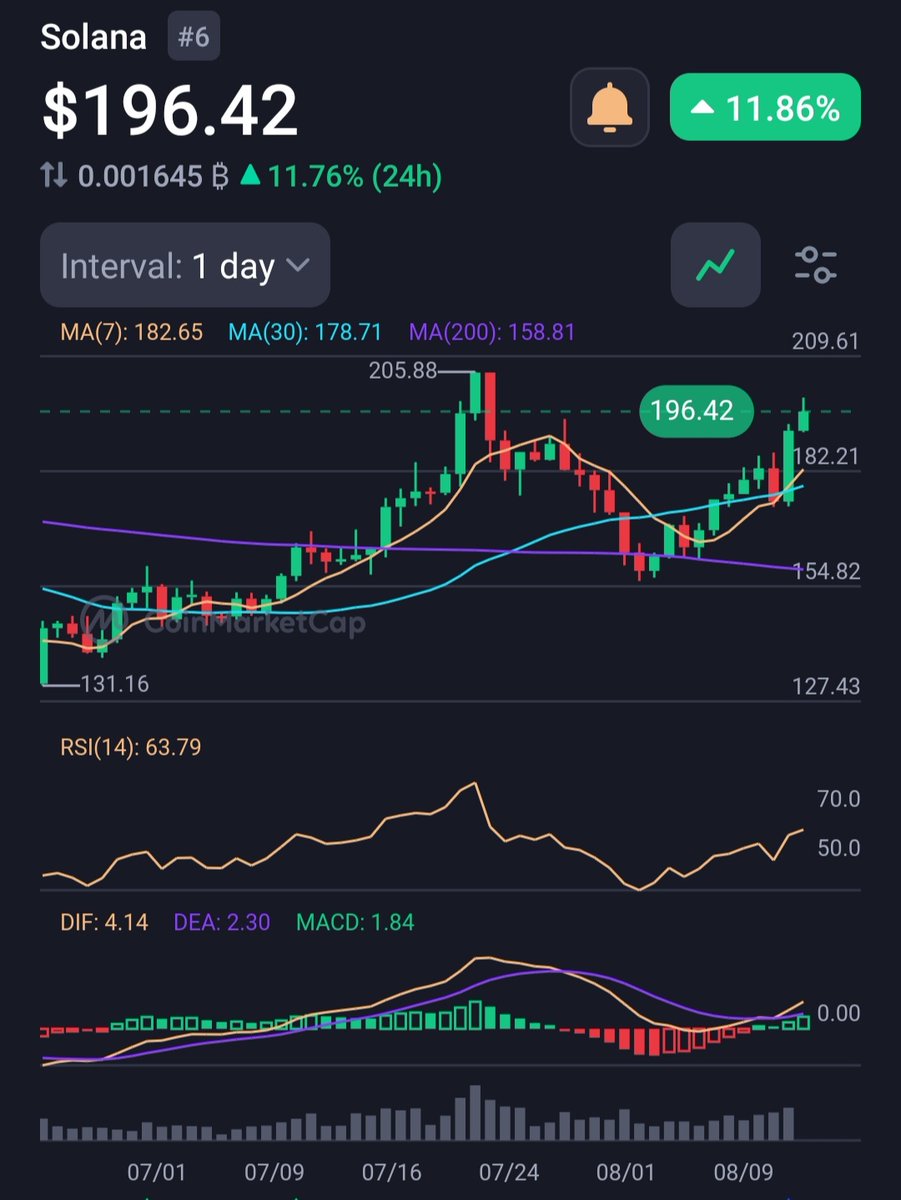This screenshot has width=901, height=1200.
Task: Tap the 07/24 date on the time axis
Action: coord(508,1171)
